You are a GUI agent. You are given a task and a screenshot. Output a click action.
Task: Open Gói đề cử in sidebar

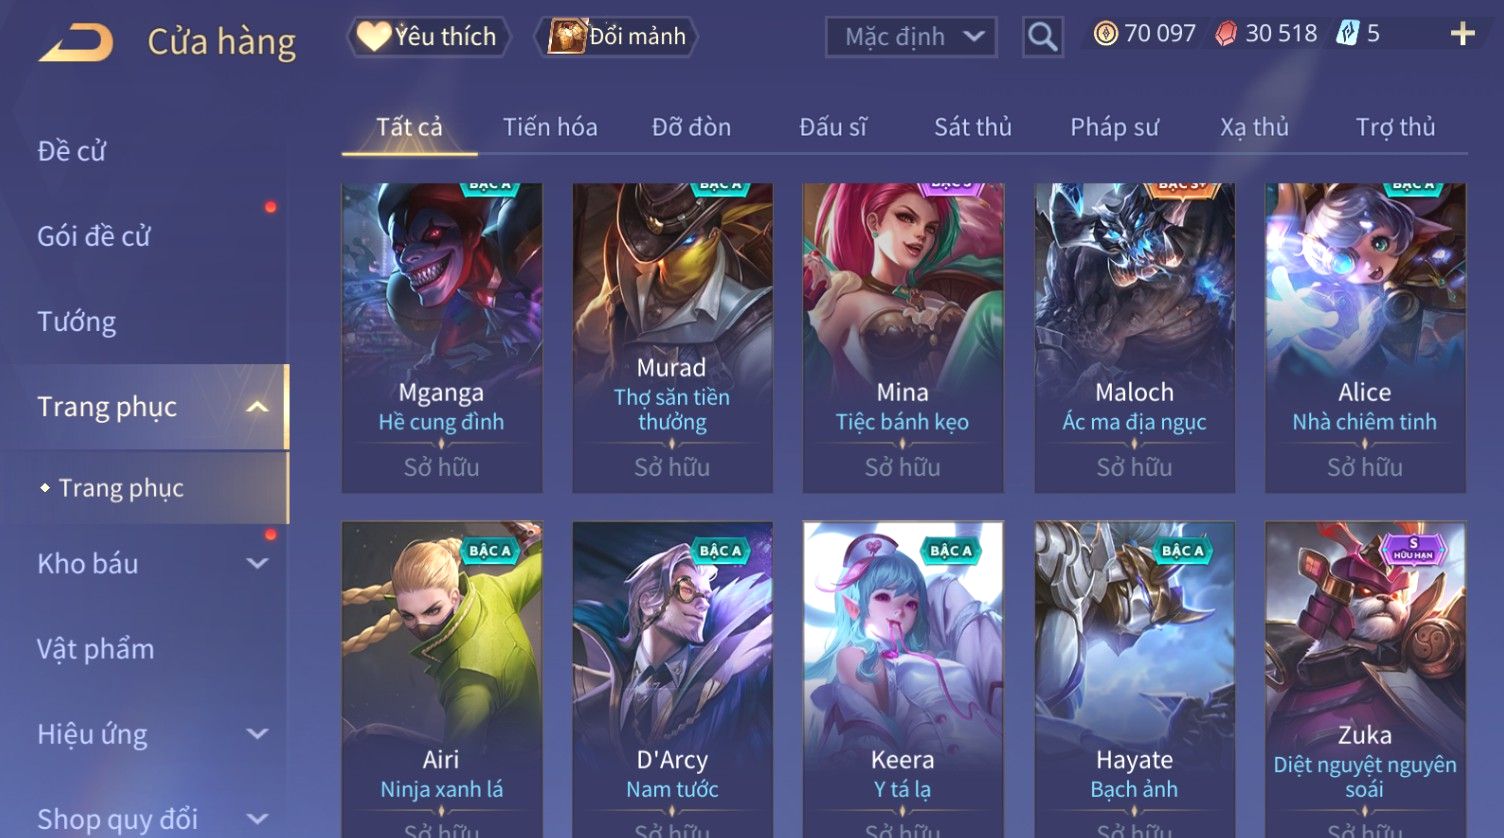[x=94, y=237]
